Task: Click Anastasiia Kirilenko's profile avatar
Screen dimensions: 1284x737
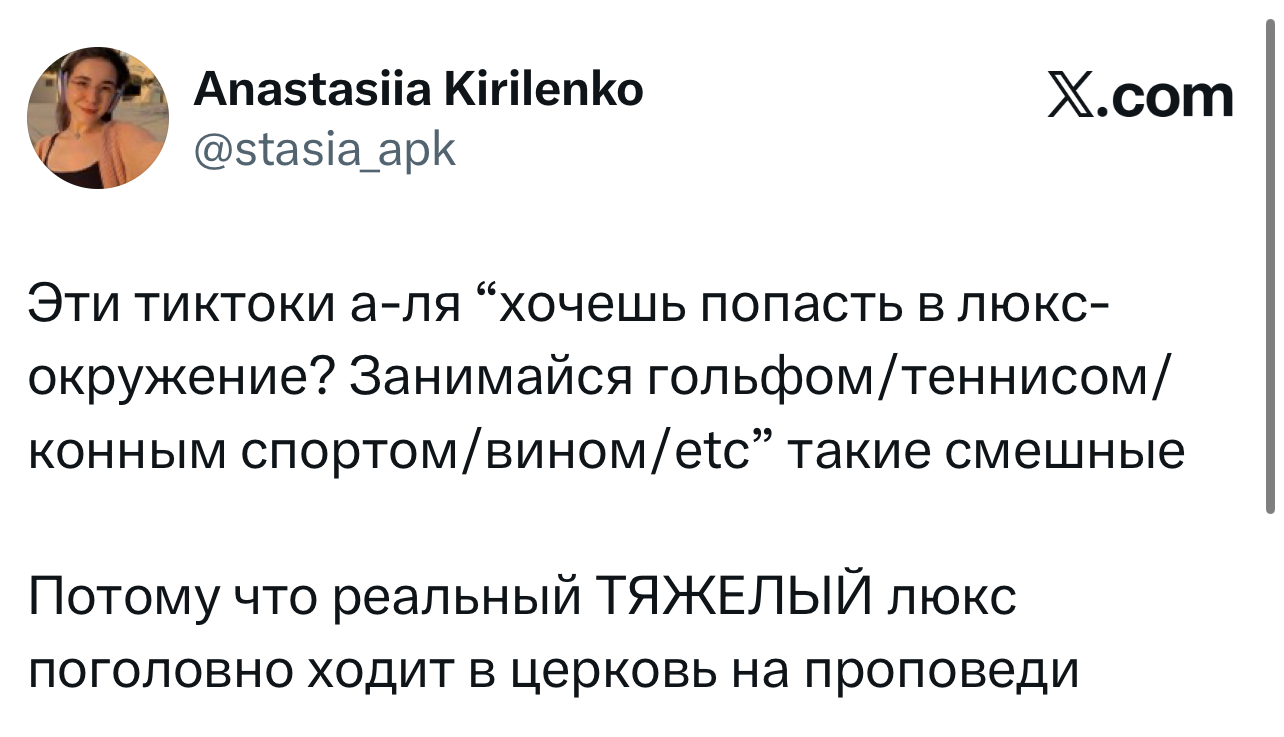Action: (x=98, y=118)
